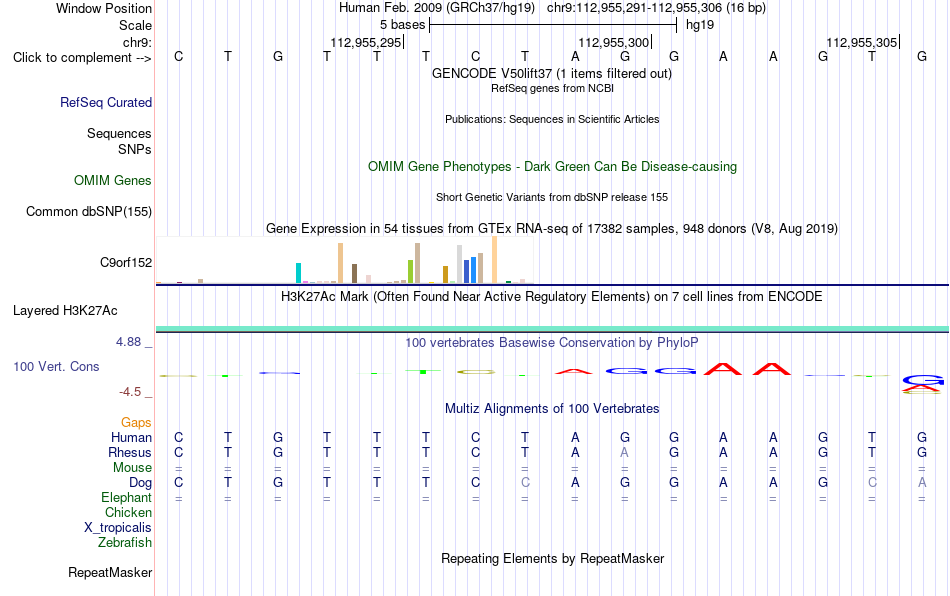950x596 pixels.
Task: Click first base C in the ruler sequence
Action: click(x=178, y=56)
